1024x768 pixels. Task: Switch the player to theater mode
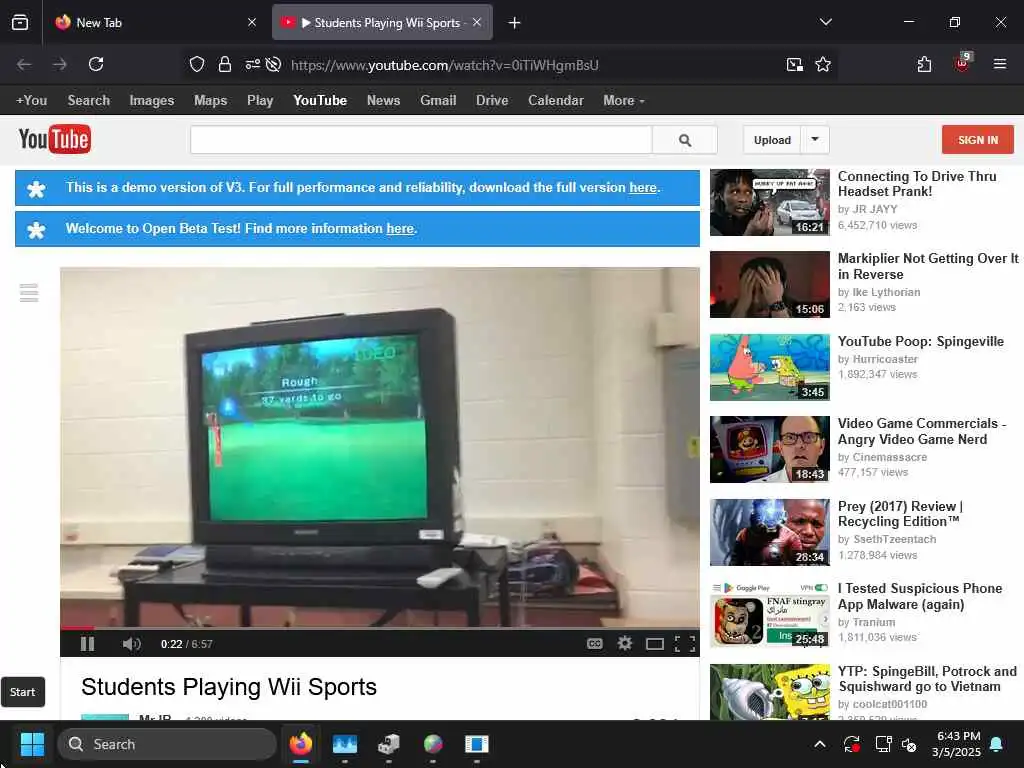coord(654,645)
